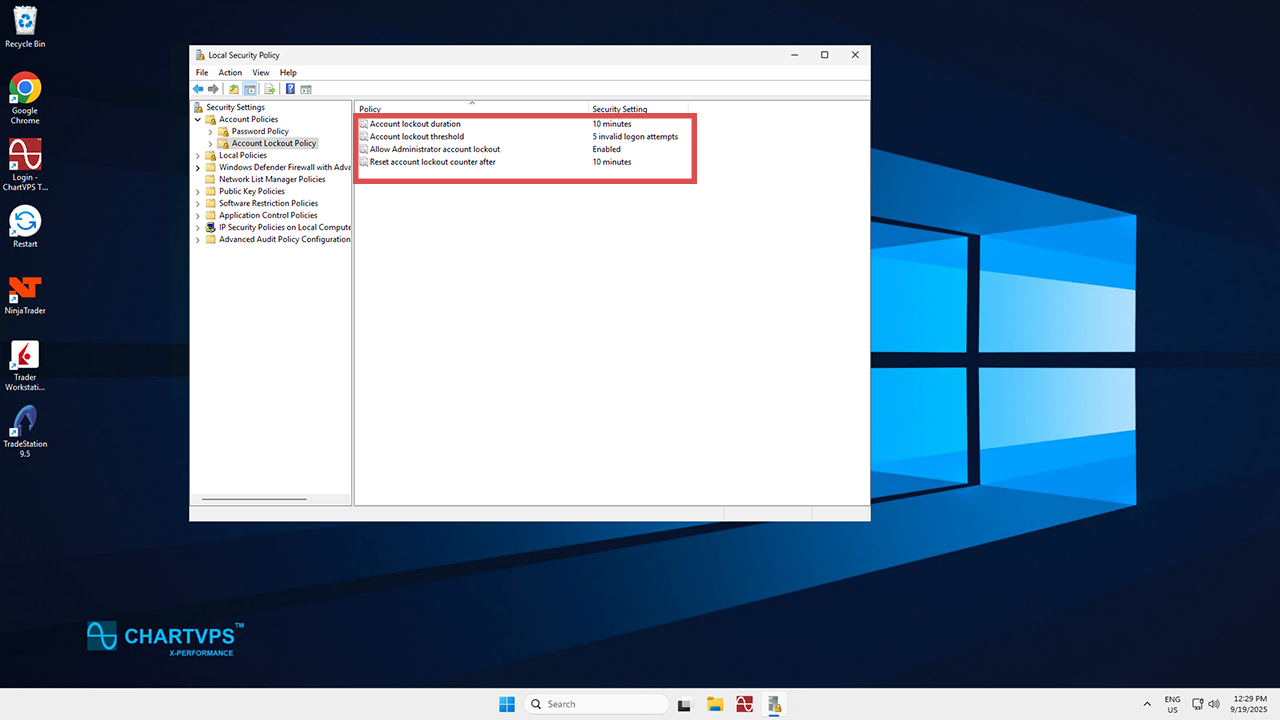This screenshot has height=720, width=1280.
Task: Expand Advanced Audit Policy Configuration node
Action: [198, 240]
